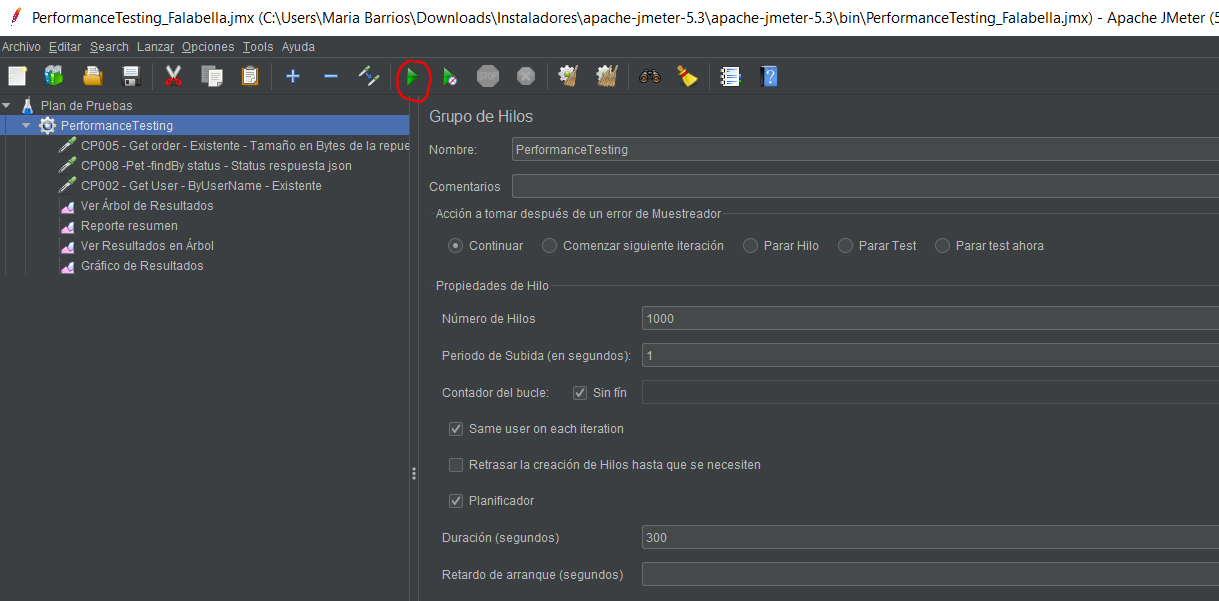
Task: Collapse the PerformanceTesting tree node
Action: 24,124
